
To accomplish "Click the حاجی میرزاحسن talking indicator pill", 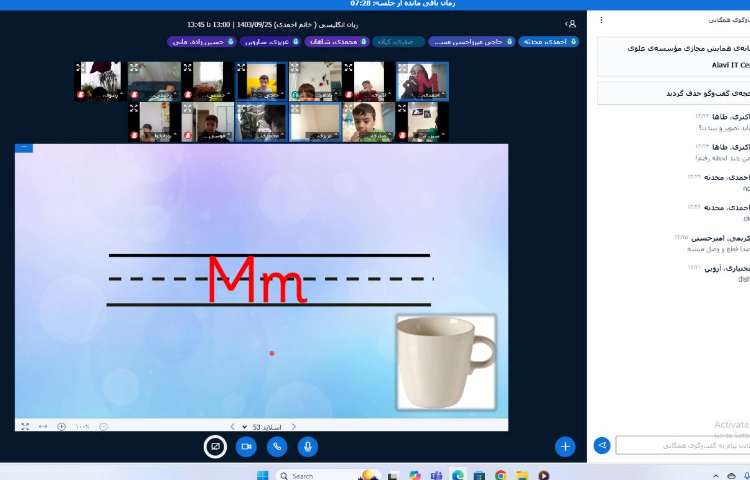I will click(x=471, y=42).
